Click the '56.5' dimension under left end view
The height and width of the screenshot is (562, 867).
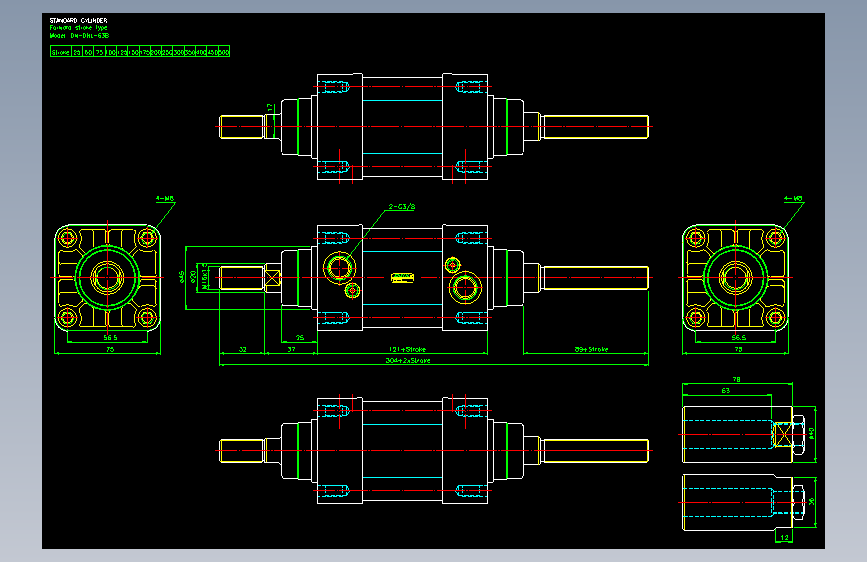pyautogui.click(x=111, y=337)
